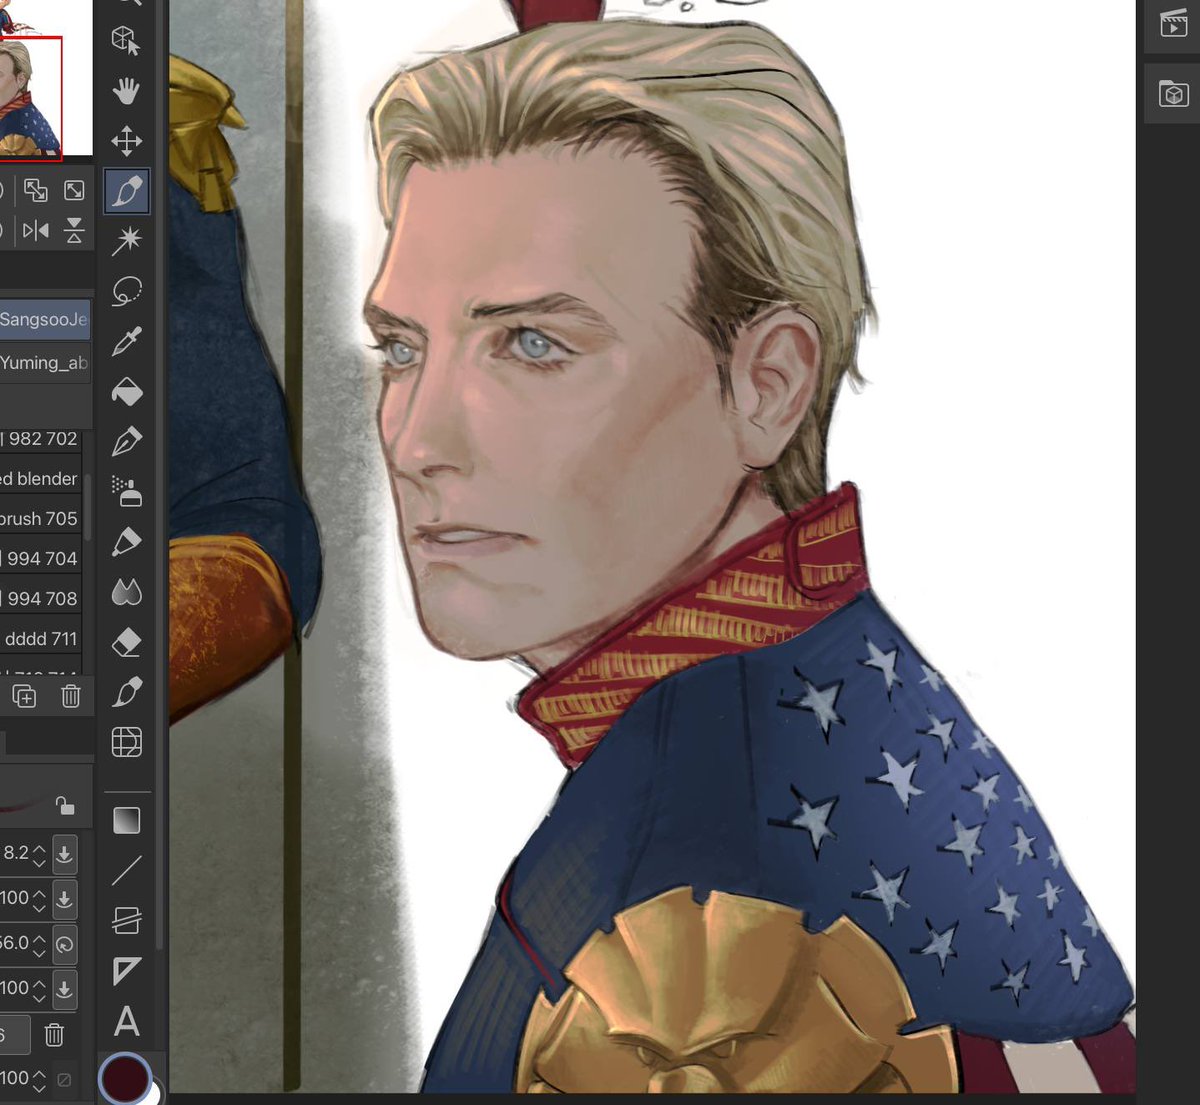
Task: Select the Auto select magic wand tool
Action: coord(126,240)
